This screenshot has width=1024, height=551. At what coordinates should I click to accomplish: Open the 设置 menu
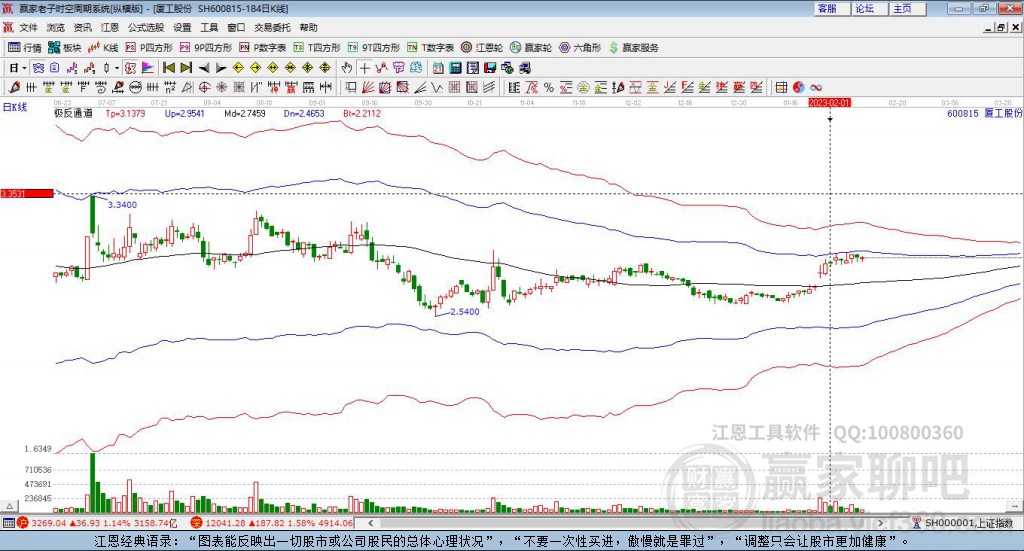pos(182,27)
